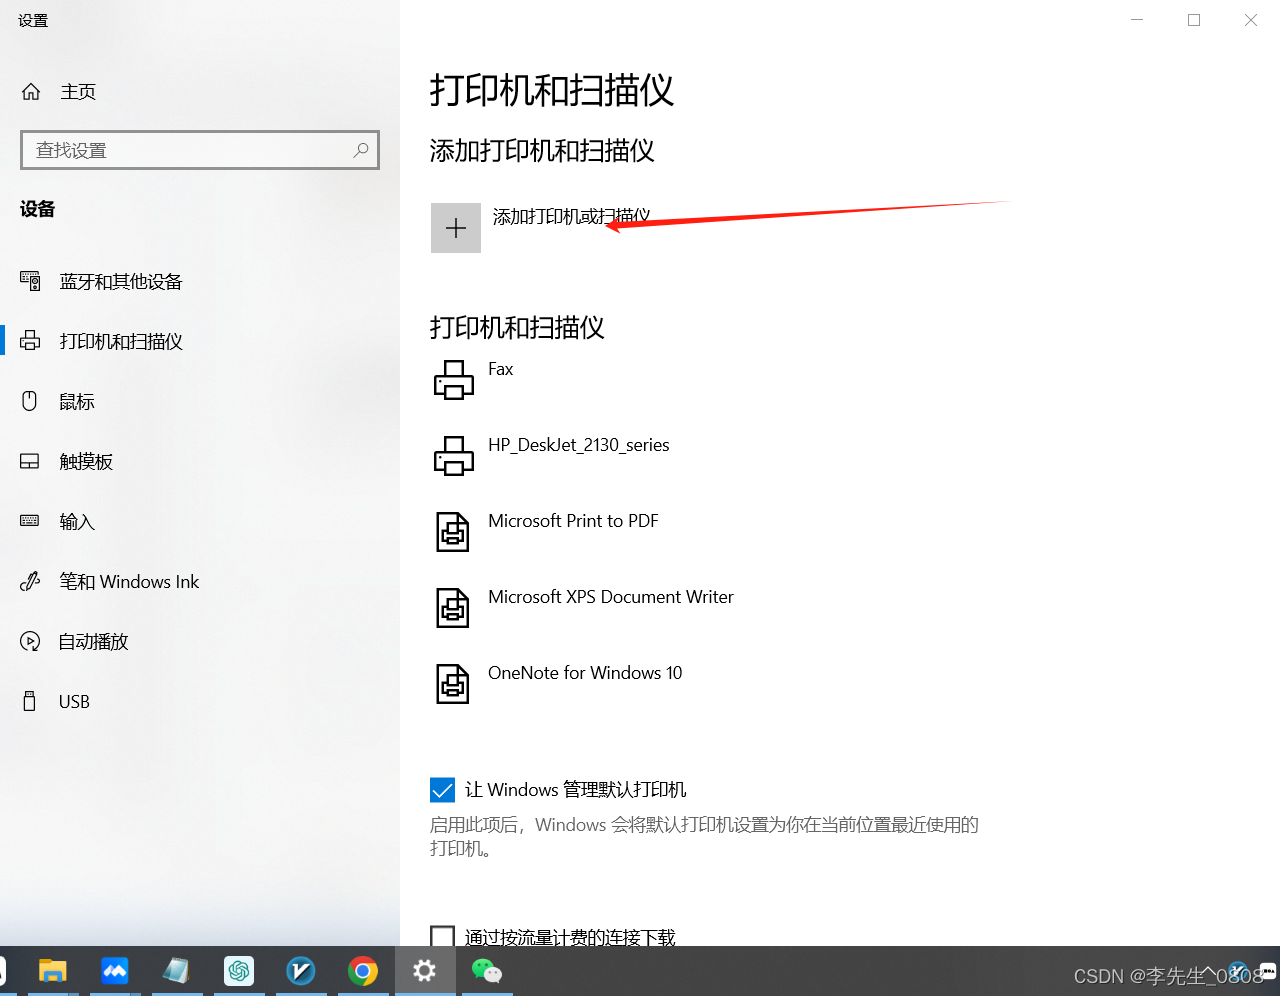The height and width of the screenshot is (996, 1280).
Task: Select 打印机和扫描仪 in the sidebar
Action: [x=121, y=342]
